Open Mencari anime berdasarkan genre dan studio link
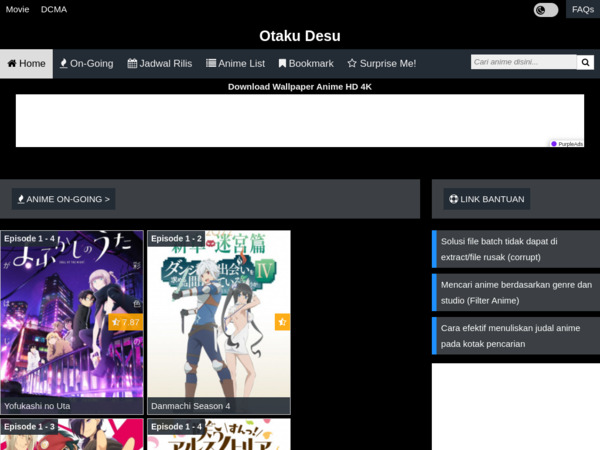Screen dimensions: 600x450 point(516,292)
